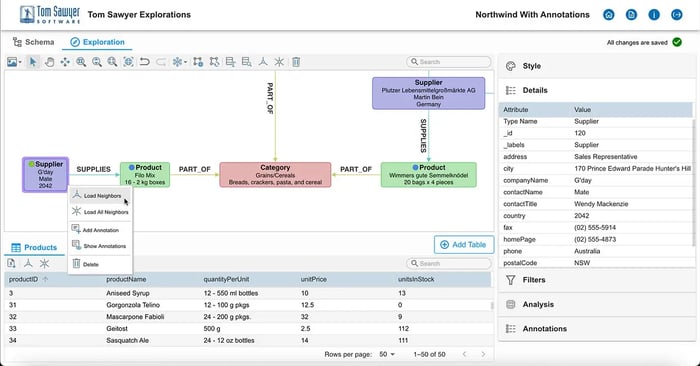
Task: Go to next table page arrow
Action: pyautogui.click(x=483, y=354)
